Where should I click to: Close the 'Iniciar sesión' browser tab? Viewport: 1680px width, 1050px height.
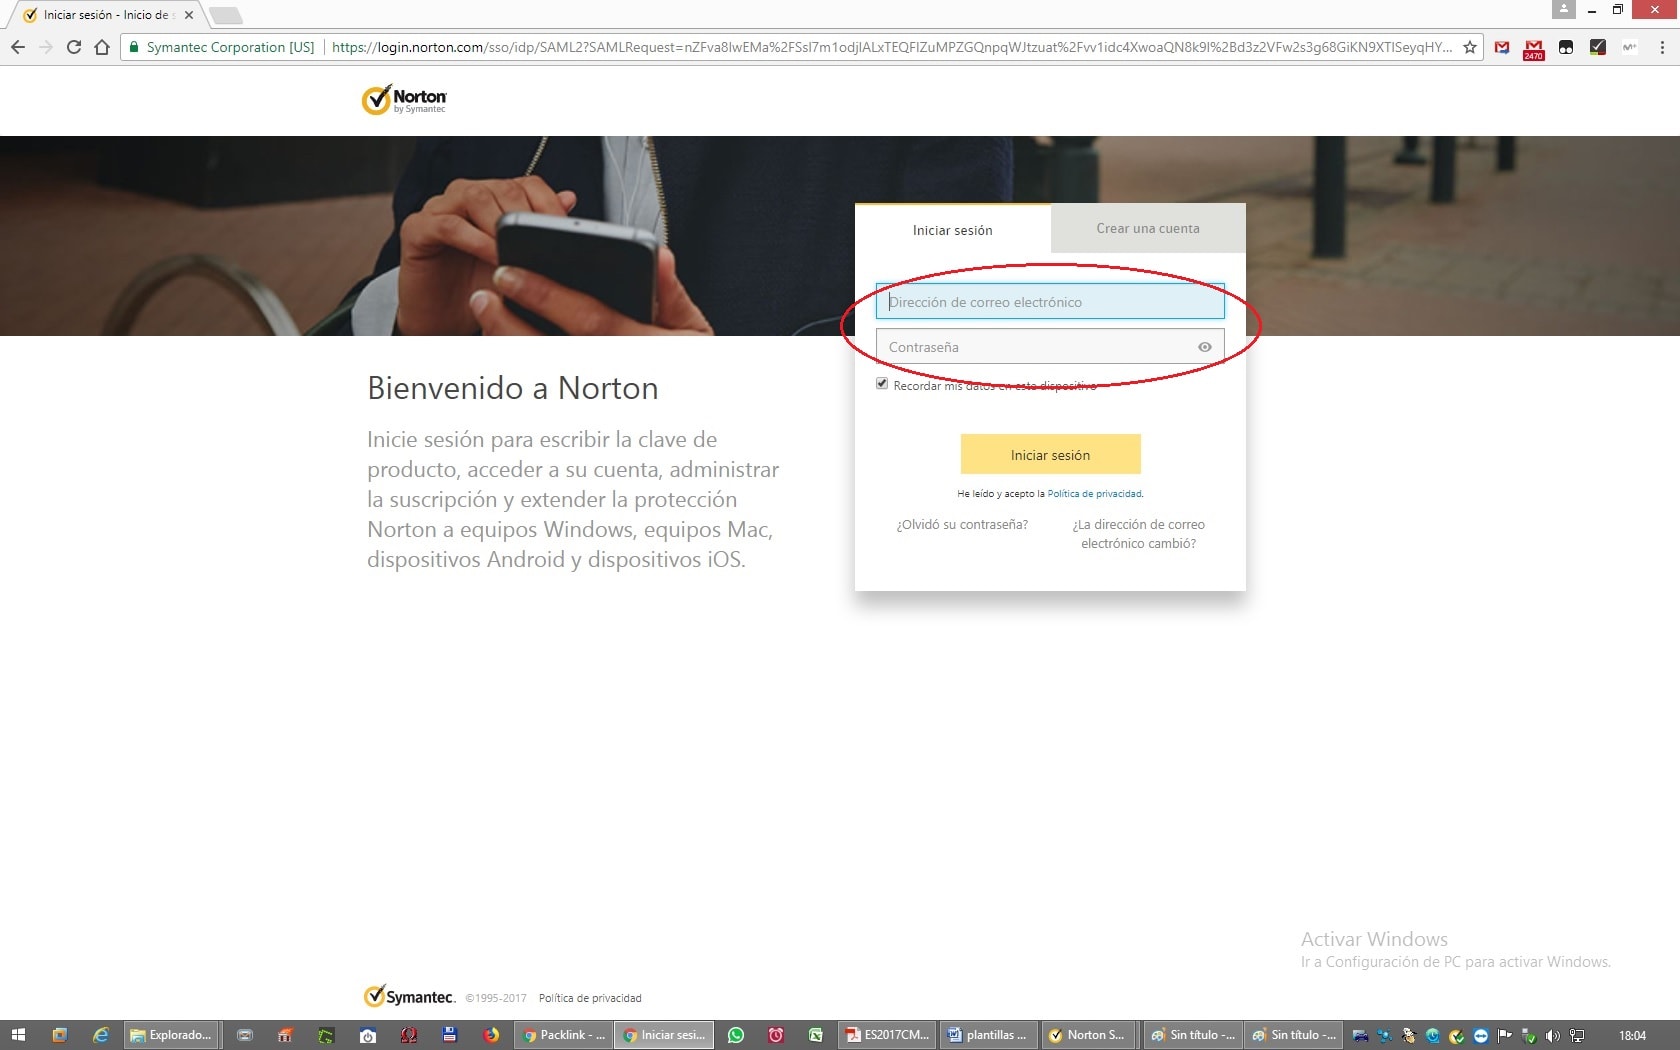188,15
